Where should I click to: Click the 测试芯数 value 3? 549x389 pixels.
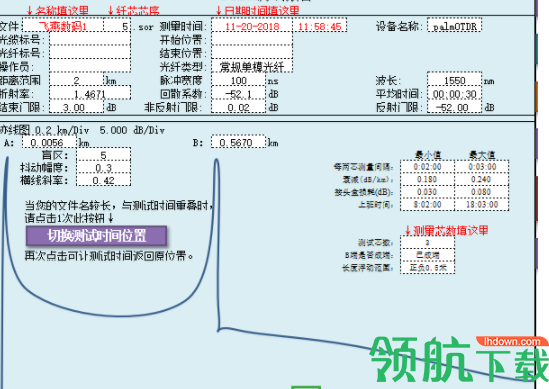click(x=427, y=242)
